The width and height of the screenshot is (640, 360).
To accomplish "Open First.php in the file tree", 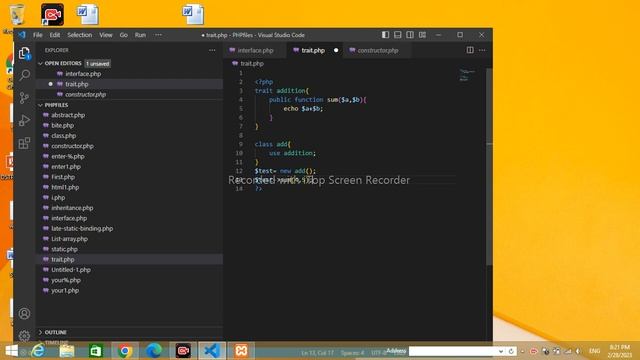I will (x=130, y=177).
